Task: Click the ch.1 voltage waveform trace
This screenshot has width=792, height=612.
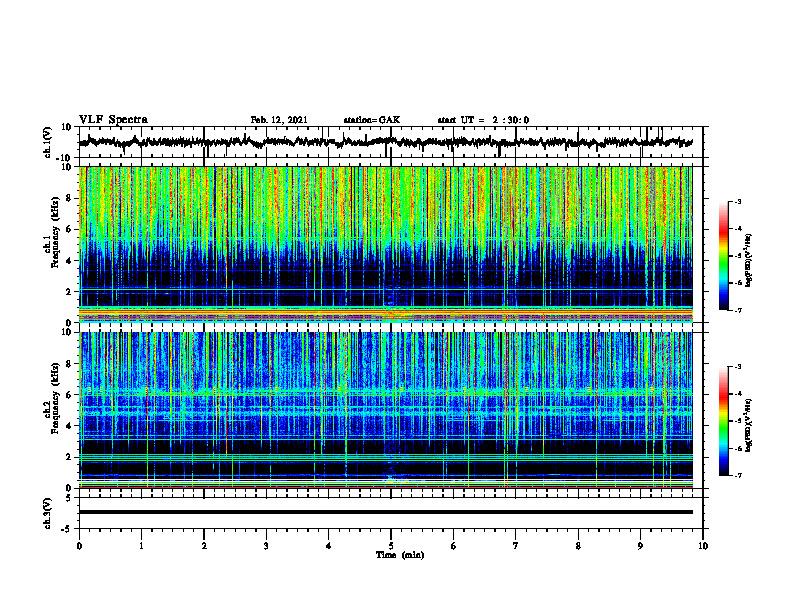Action: [x=385, y=142]
